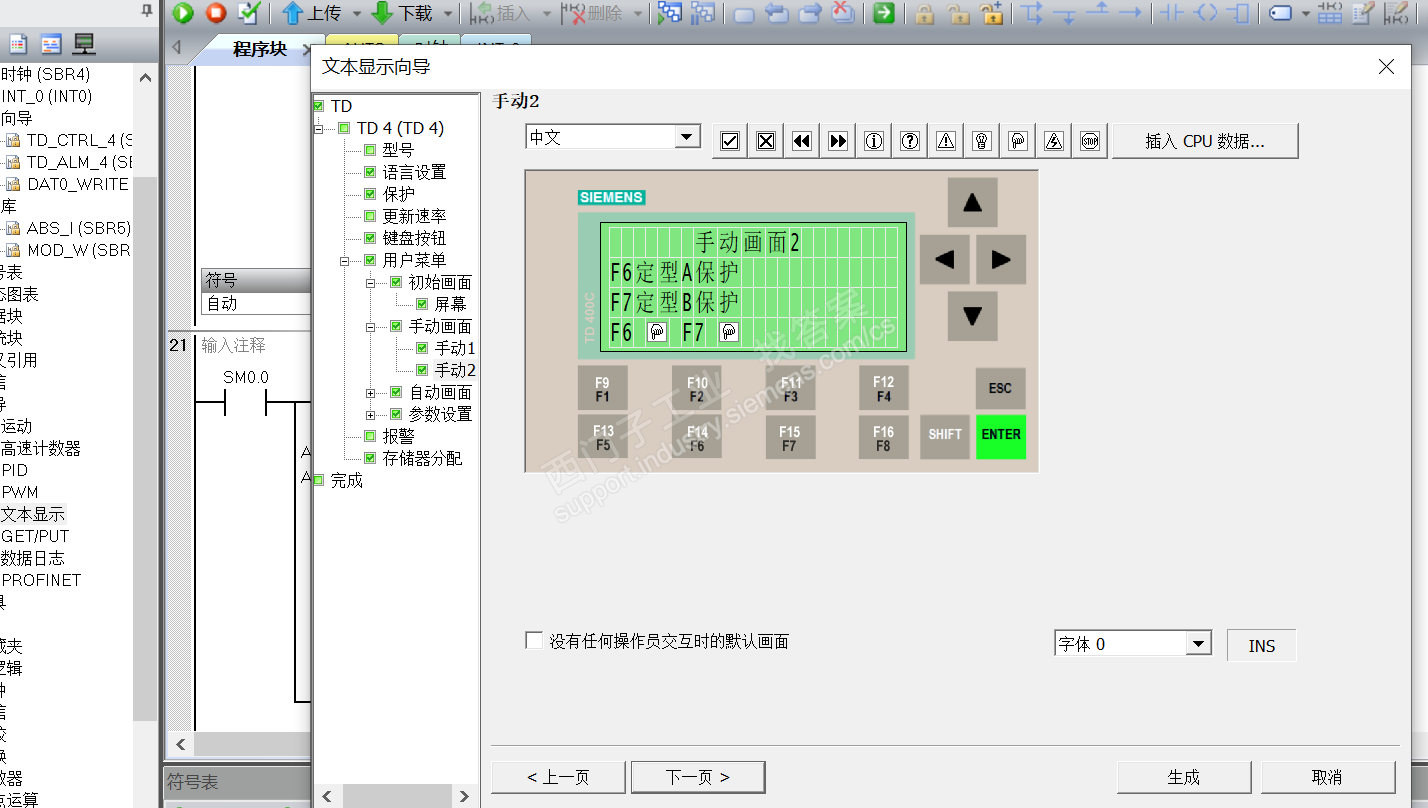Insert the accept checkmark icon into screen
Image resolution: width=1428 pixels, height=808 pixels.
pos(730,141)
